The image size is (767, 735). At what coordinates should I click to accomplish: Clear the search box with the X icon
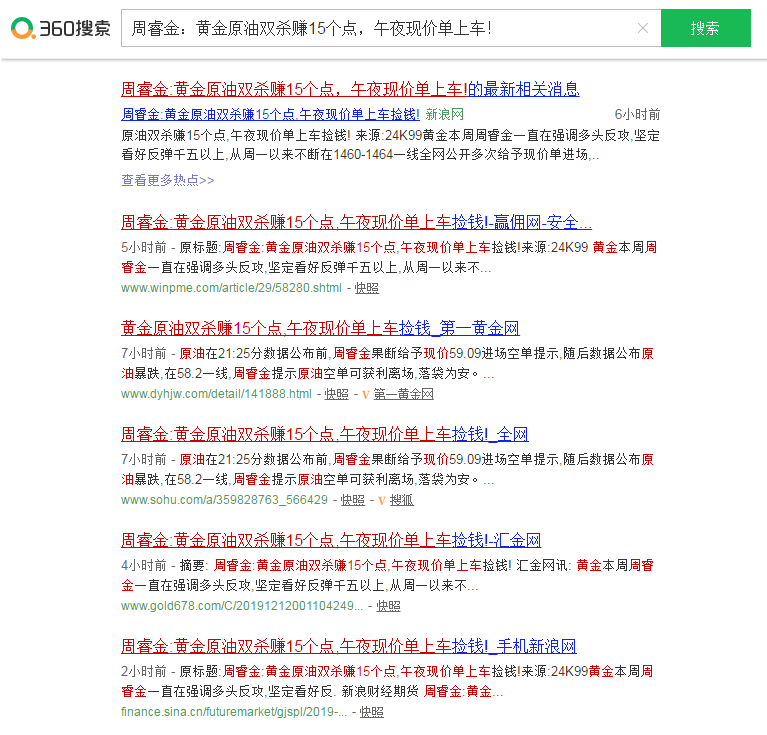point(643,28)
